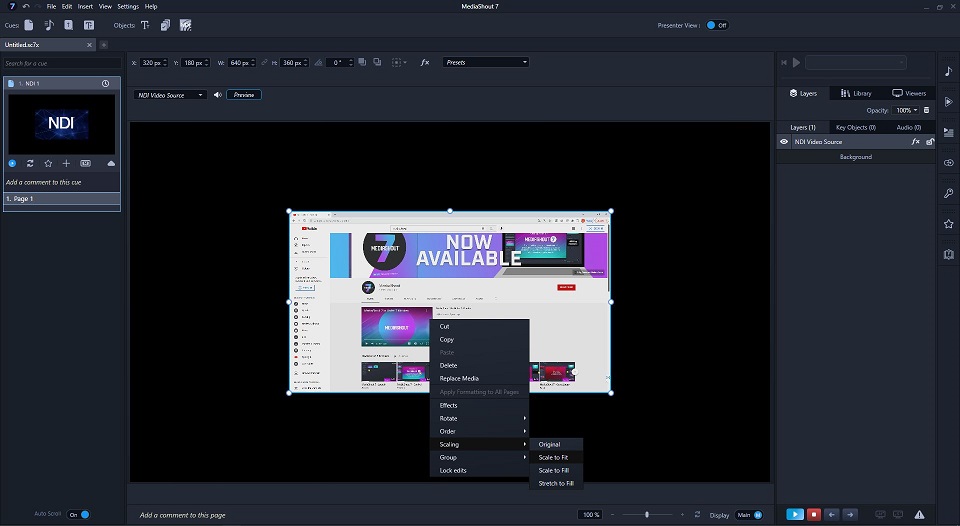The width and height of the screenshot is (960, 526).
Task: Click the Preview button
Action: tap(244, 95)
